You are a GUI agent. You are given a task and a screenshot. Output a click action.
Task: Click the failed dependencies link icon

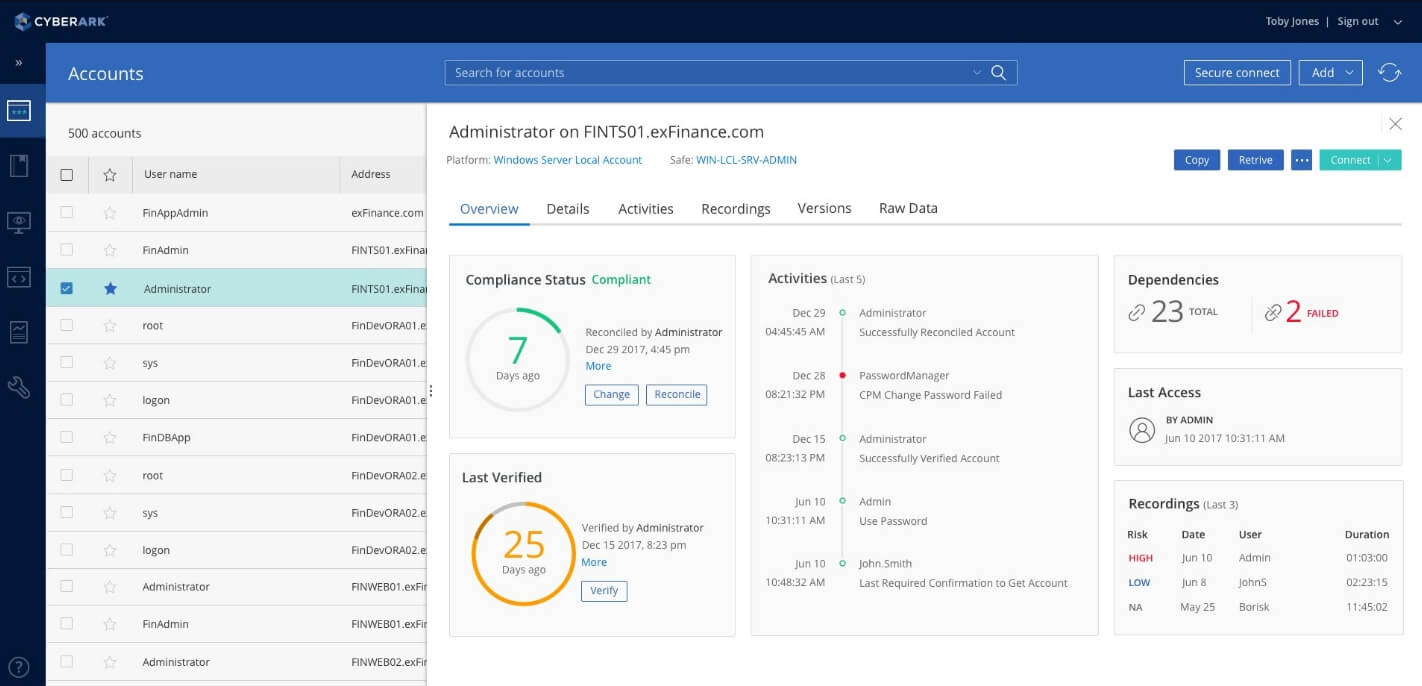[1273, 313]
